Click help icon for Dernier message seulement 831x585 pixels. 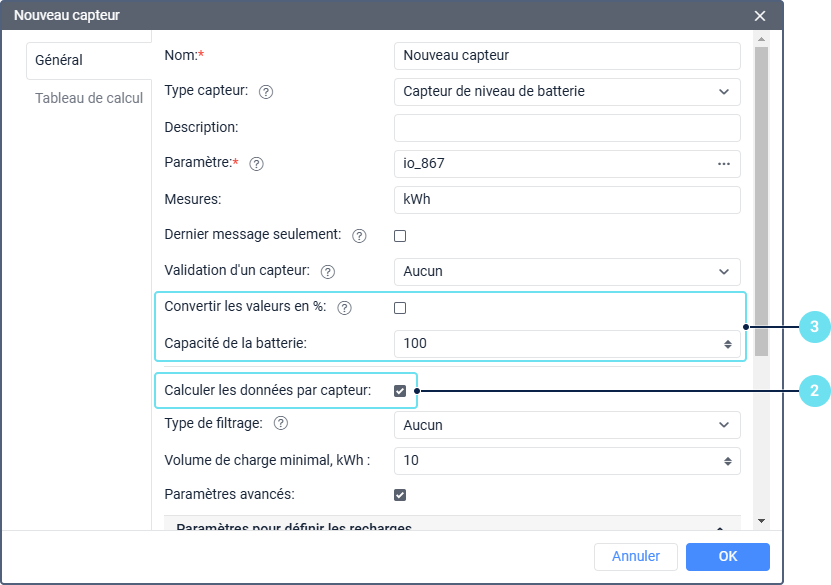(359, 236)
